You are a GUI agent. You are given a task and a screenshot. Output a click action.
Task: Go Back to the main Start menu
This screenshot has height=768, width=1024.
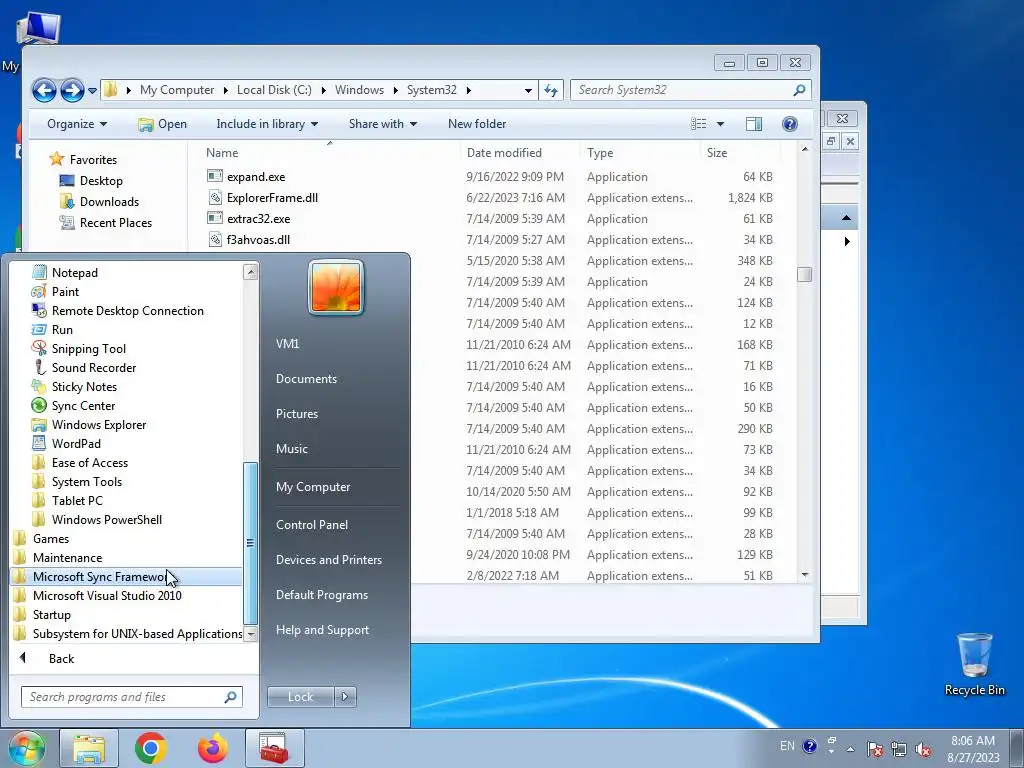point(61,658)
